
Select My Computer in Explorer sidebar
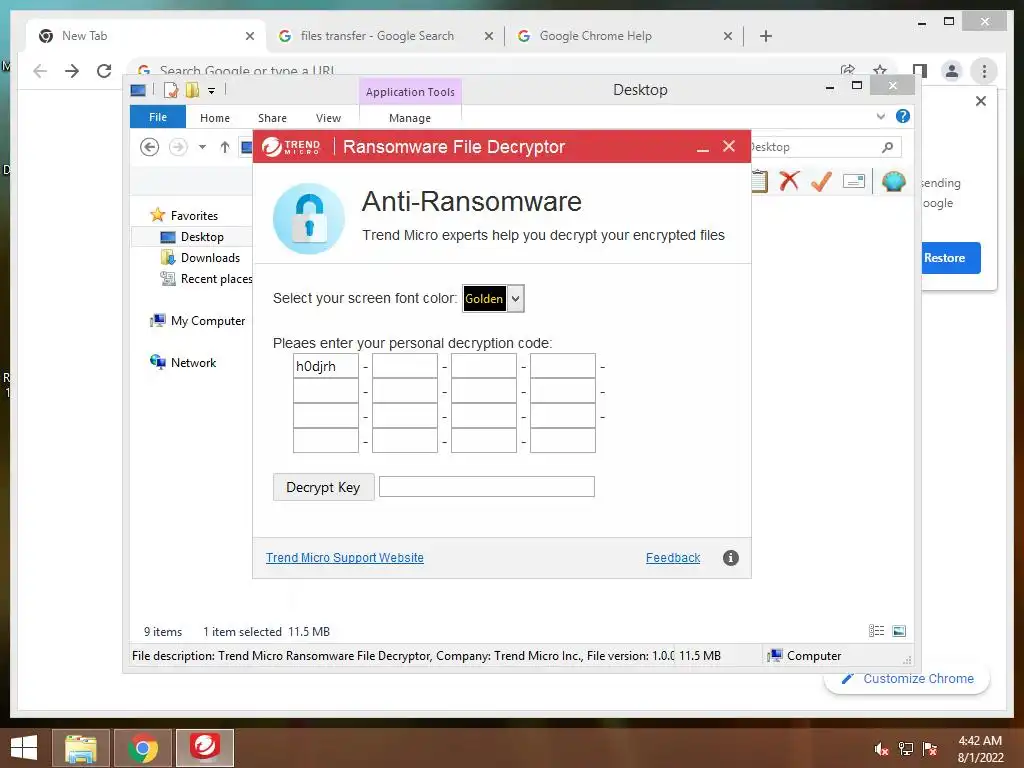click(198, 321)
